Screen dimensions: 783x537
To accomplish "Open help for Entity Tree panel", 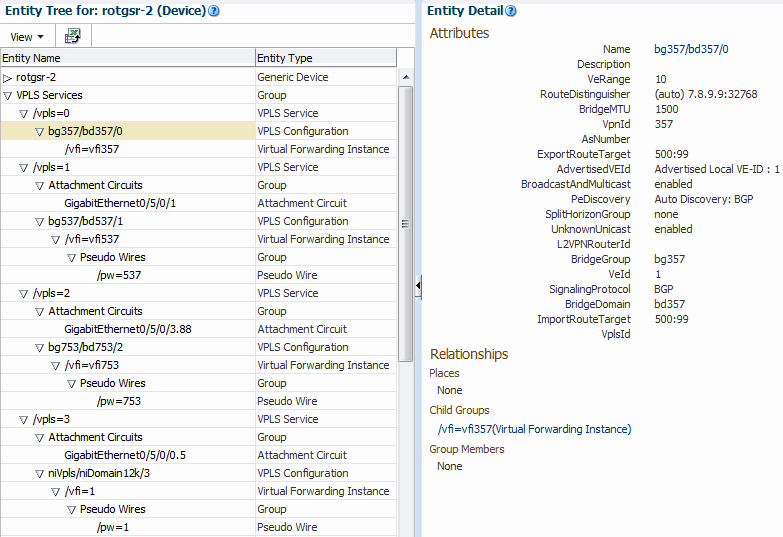I will (x=214, y=10).
